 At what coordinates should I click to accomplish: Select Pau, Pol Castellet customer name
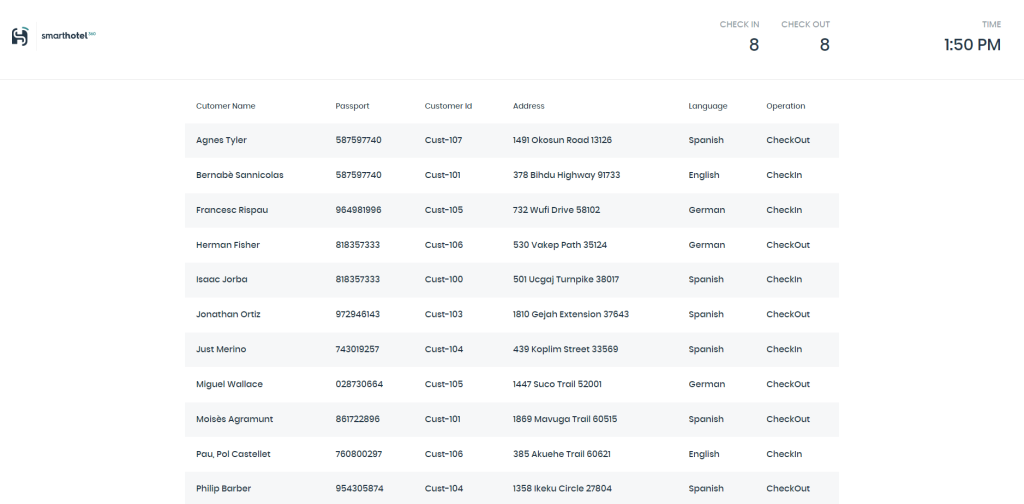click(233, 454)
